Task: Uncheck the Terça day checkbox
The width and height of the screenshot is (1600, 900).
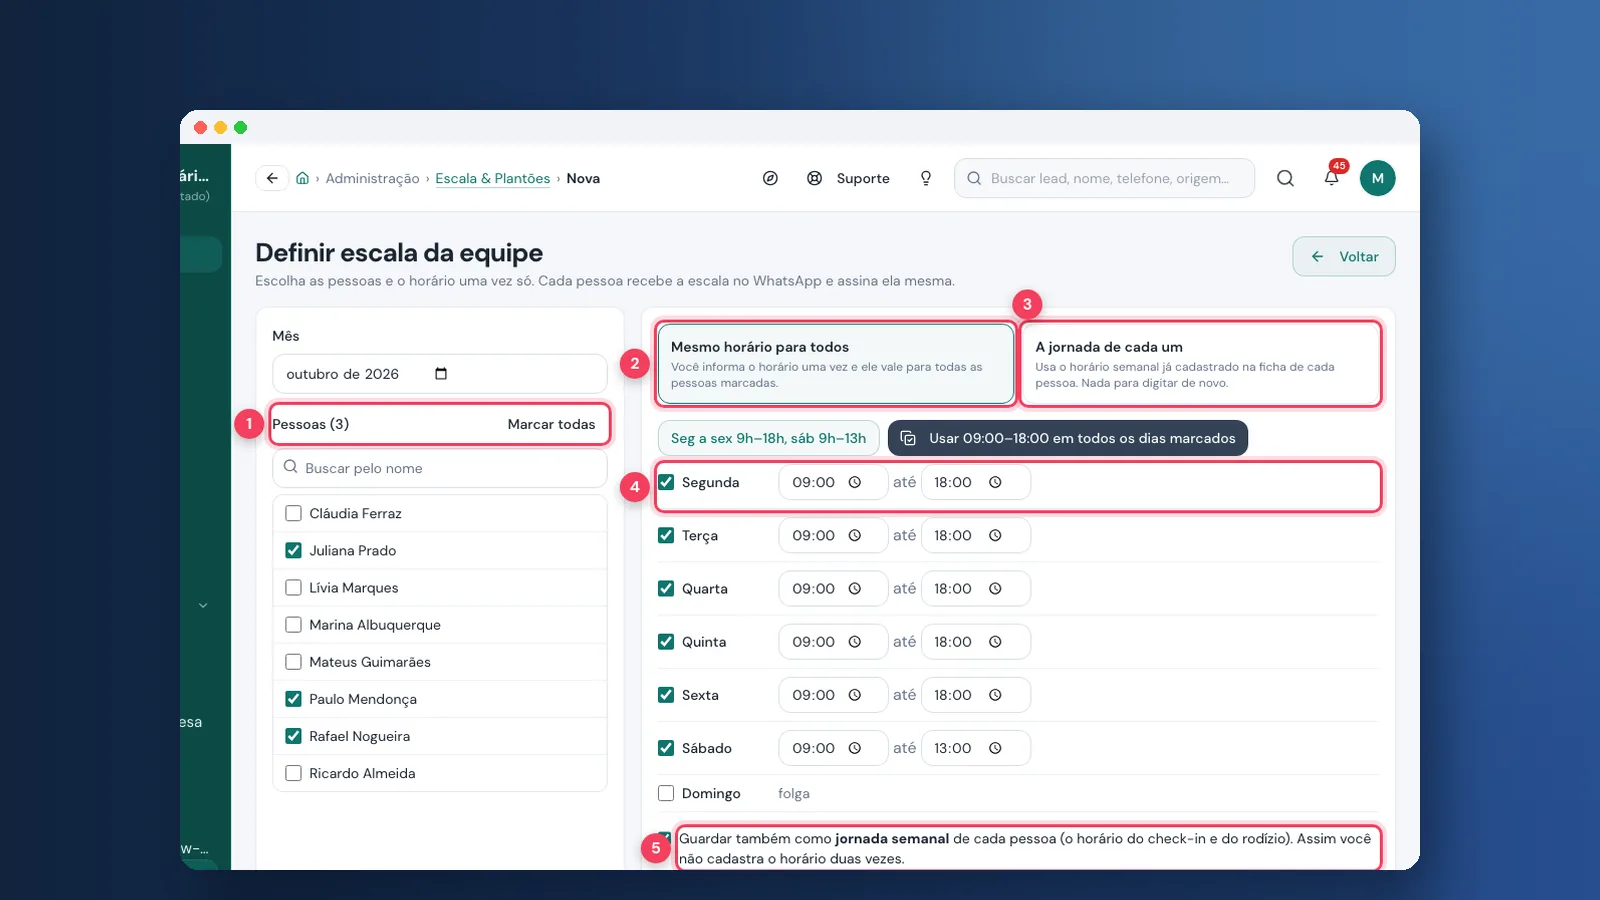Action: click(x=666, y=536)
